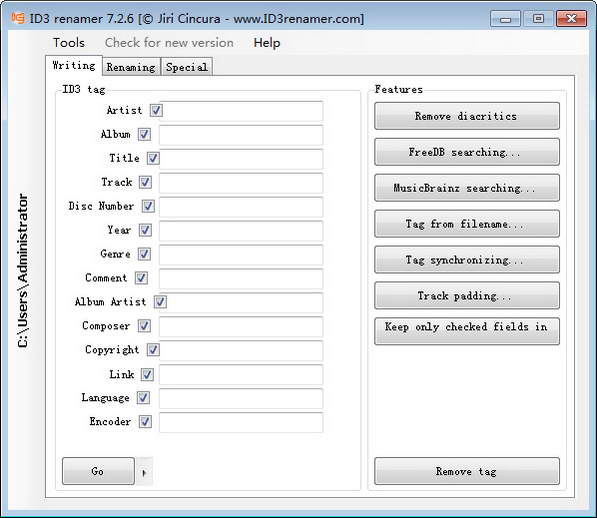Viewport: 597px width, 518px height.
Task: Switch to the Renaming tab
Action: (131, 67)
